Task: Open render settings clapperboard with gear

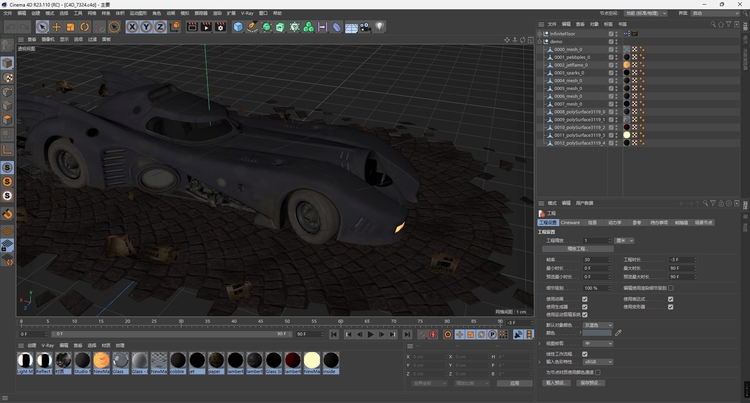Action: 221,27
